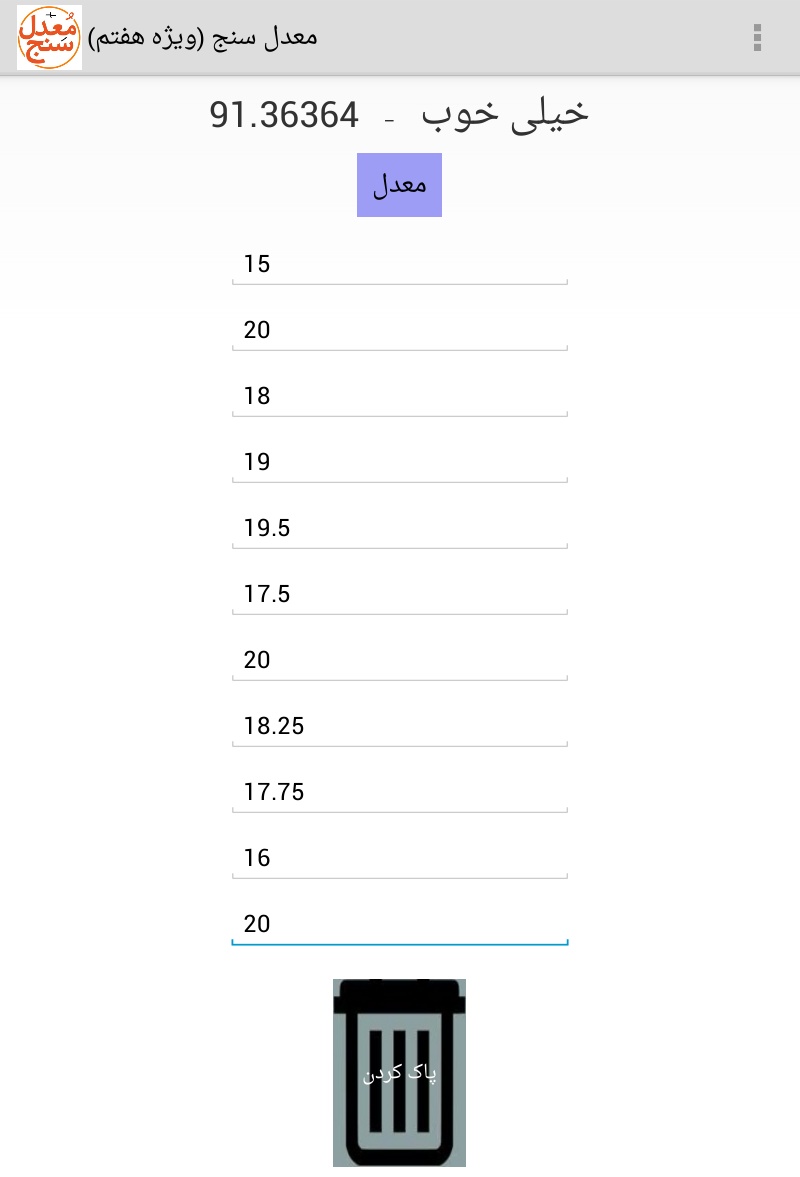Tap the grade field containing 16

[x=399, y=859]
